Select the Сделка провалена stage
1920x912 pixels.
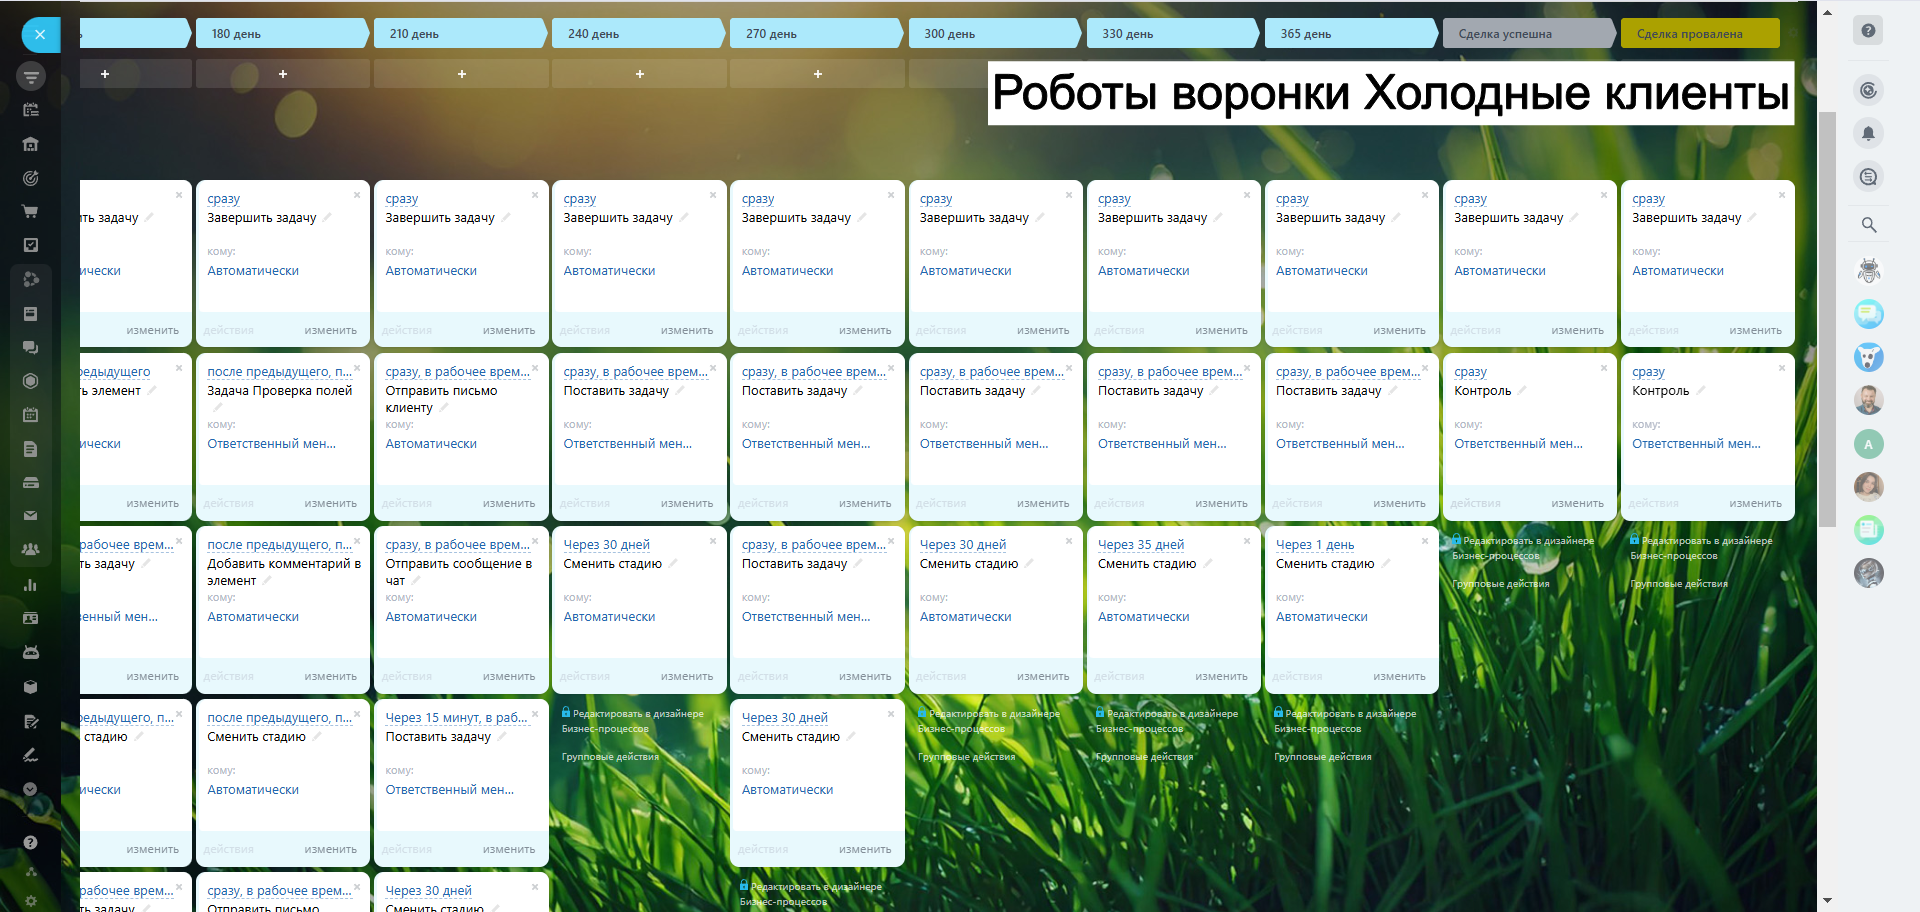tap(1700, 34)
